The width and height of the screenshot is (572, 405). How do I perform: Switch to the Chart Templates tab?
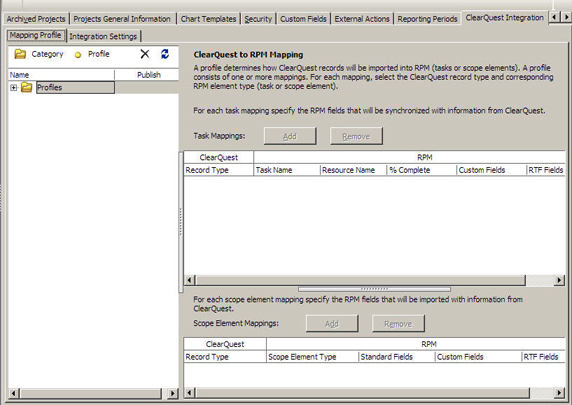(208, 19)
